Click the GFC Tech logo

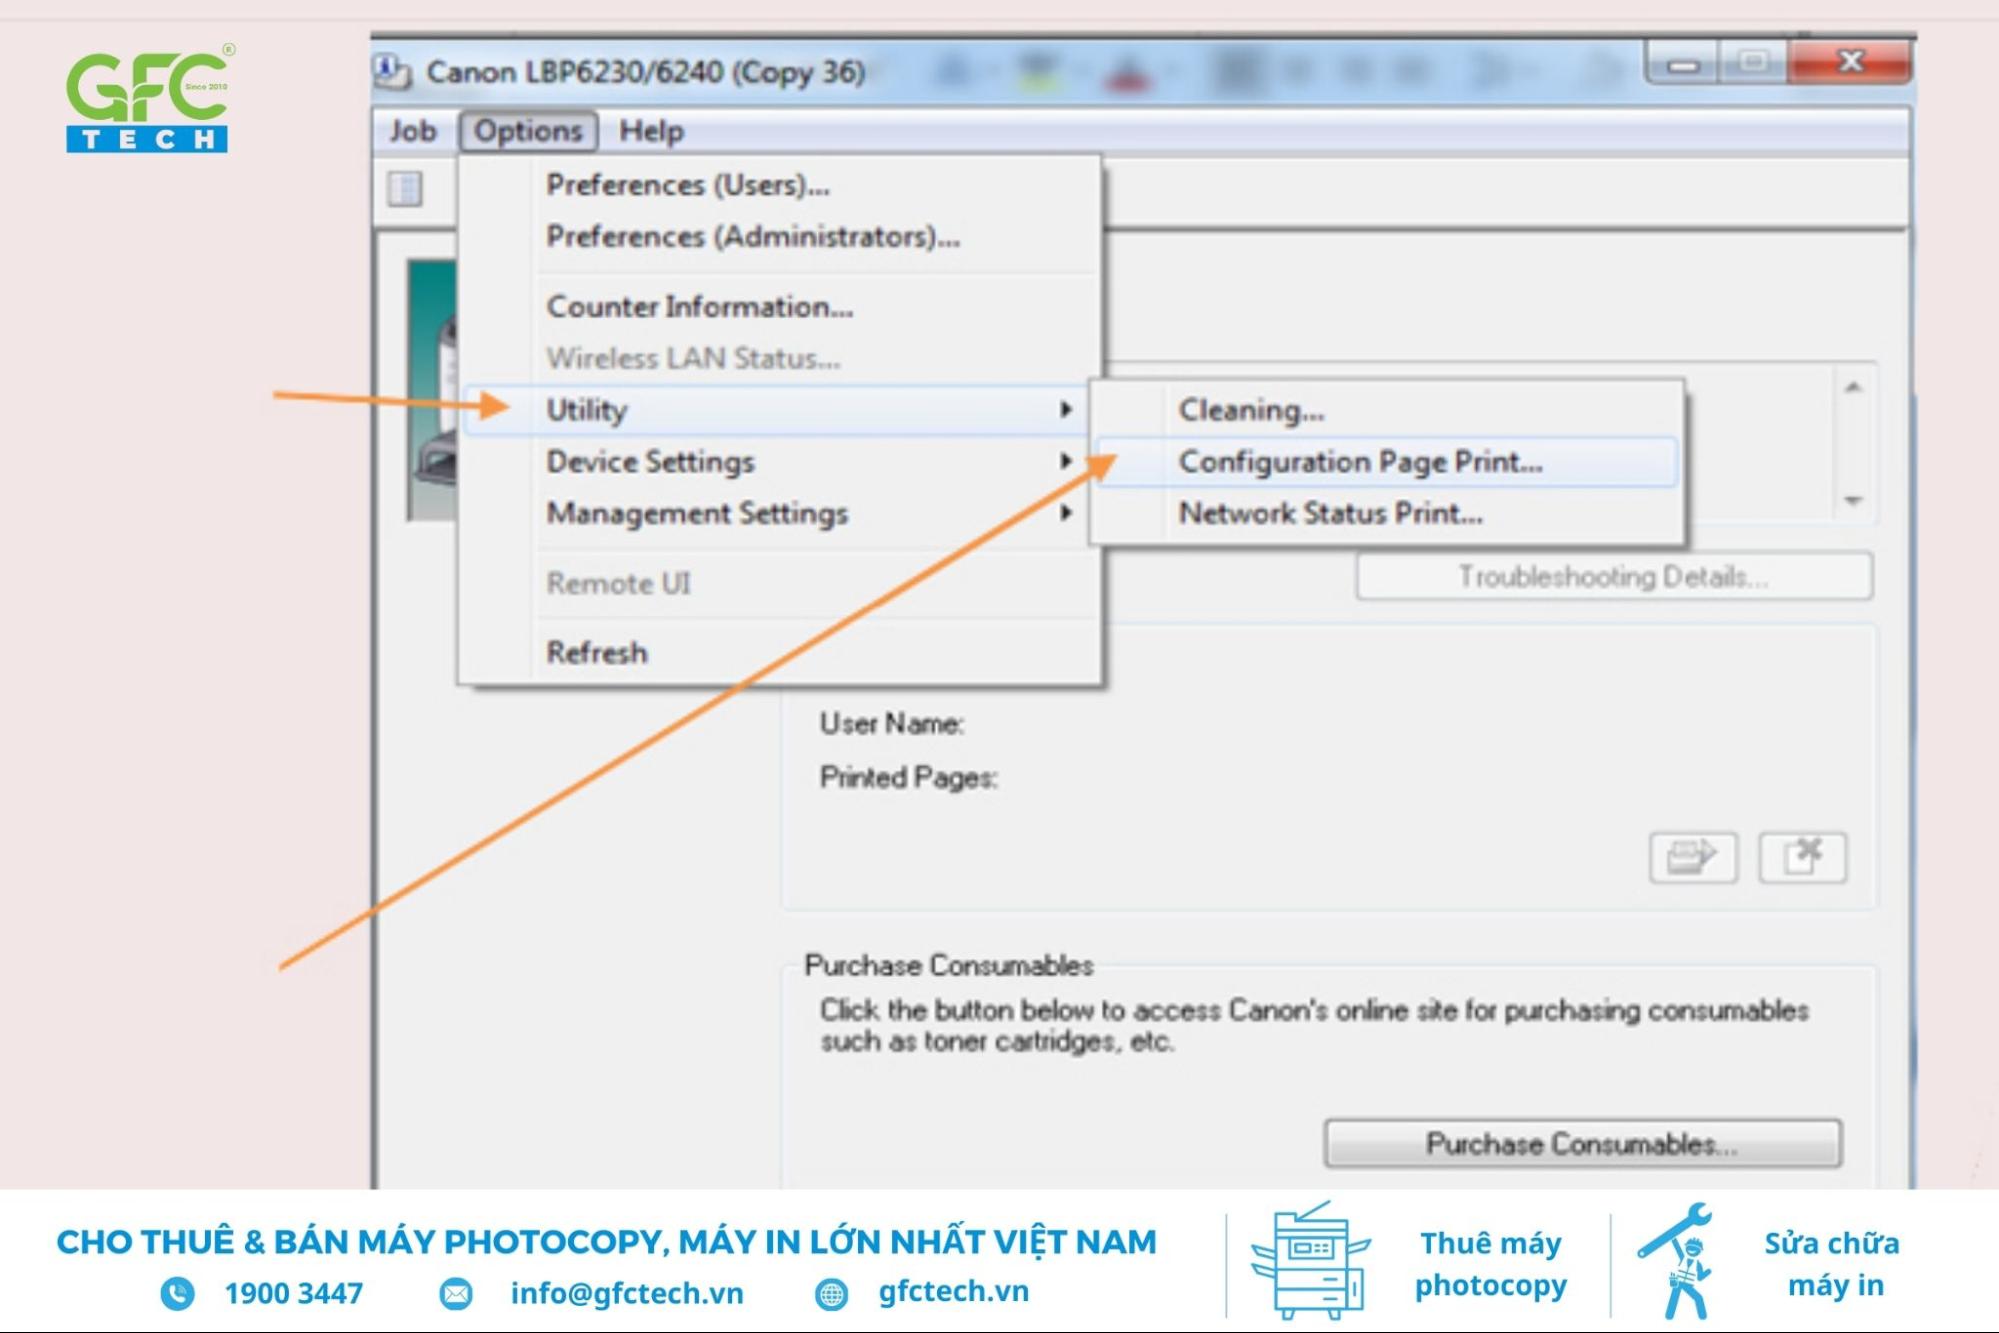[149, 99]
